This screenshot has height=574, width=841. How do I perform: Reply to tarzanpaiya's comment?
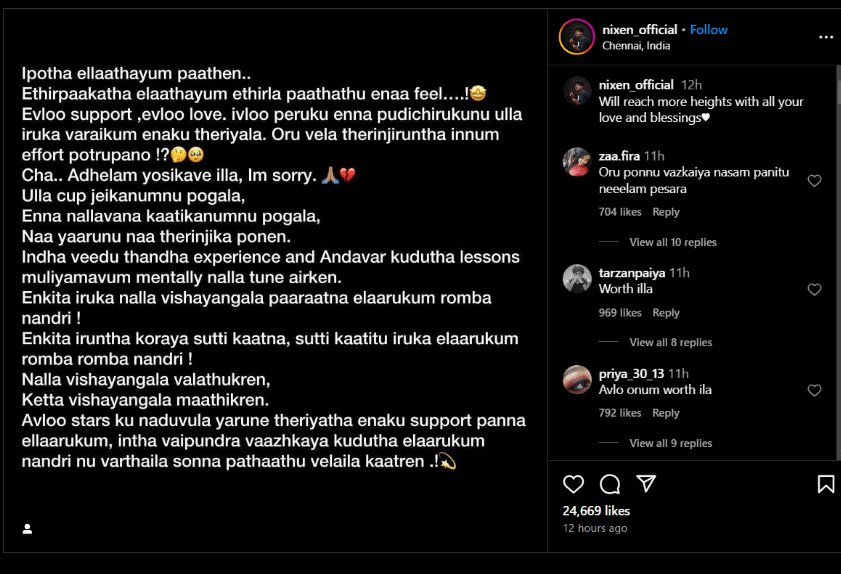pos(666,313)
